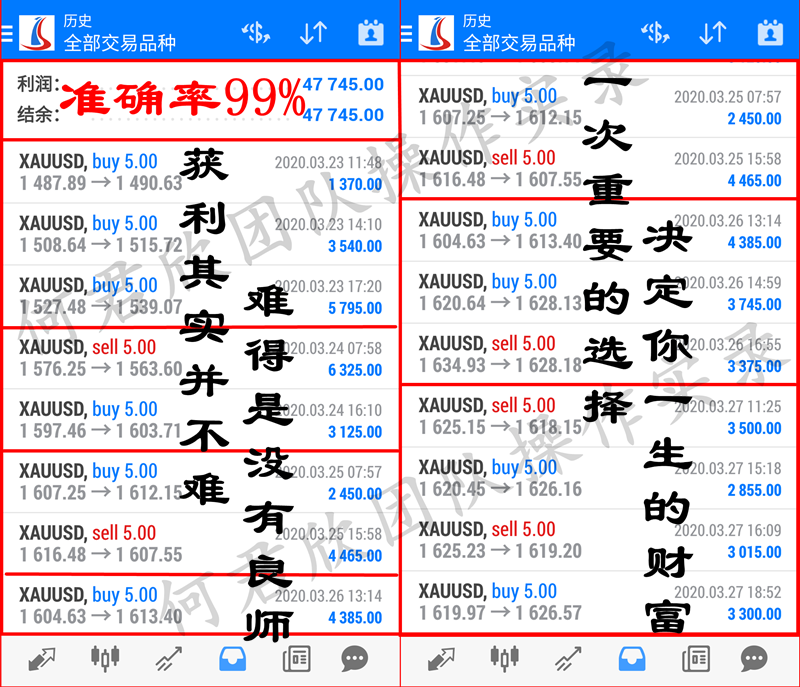Open the buy trade dated 2020.03.23 14:10
Image resolution: width=800 pixels, height=687 pixels.
(201, 234)
